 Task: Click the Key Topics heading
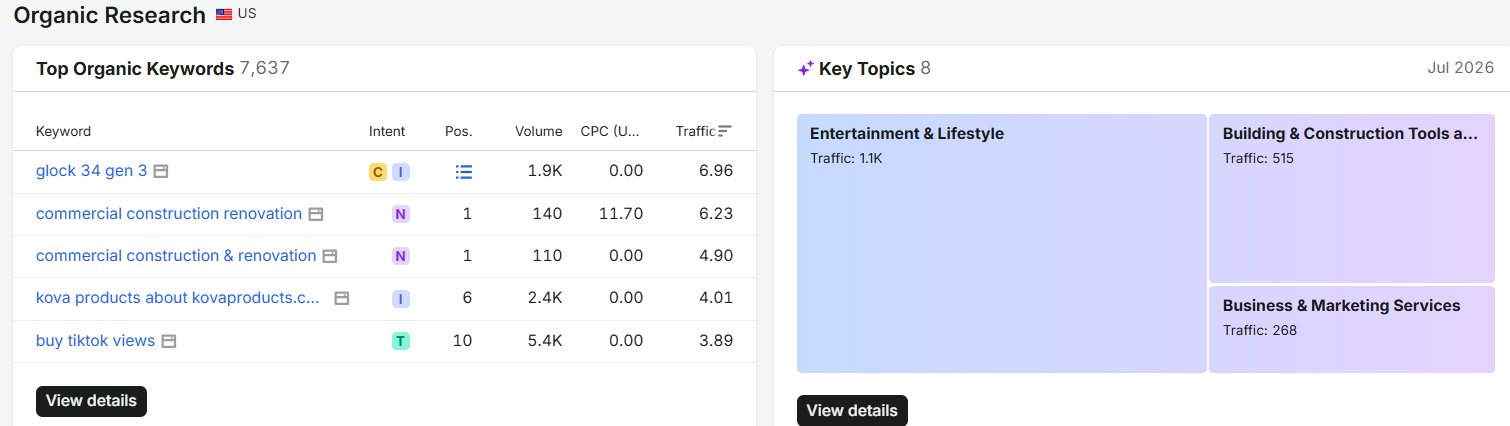867,69
